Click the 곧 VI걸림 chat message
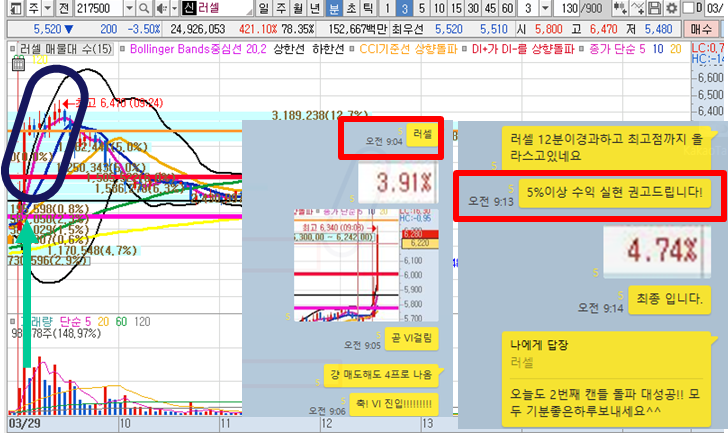Screen dimensions: 728x433 pos(411,338)
